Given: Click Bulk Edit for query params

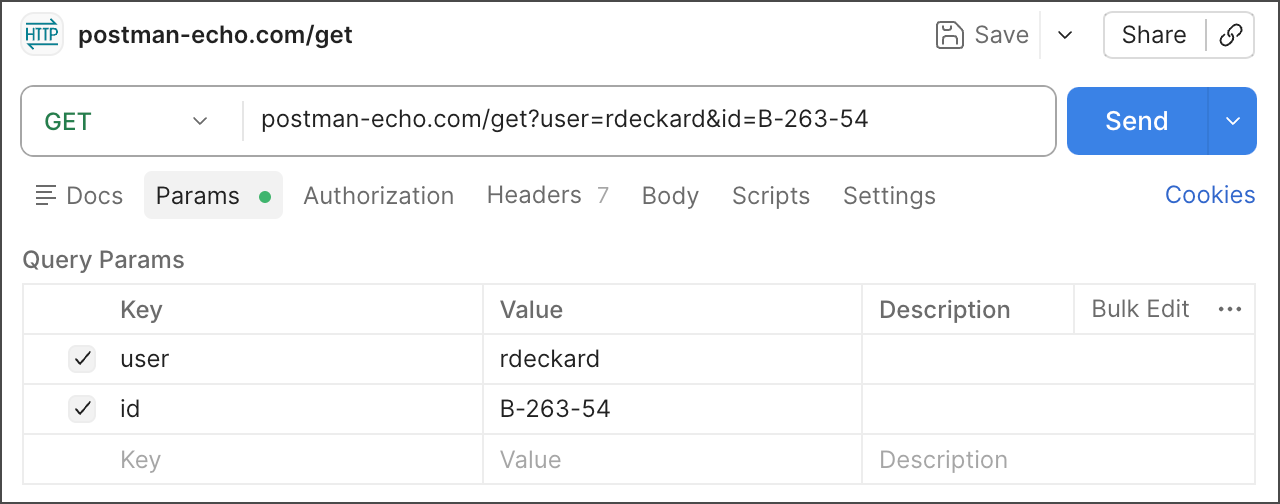Looking at the screenshot, I should [x=1140, y=309].
